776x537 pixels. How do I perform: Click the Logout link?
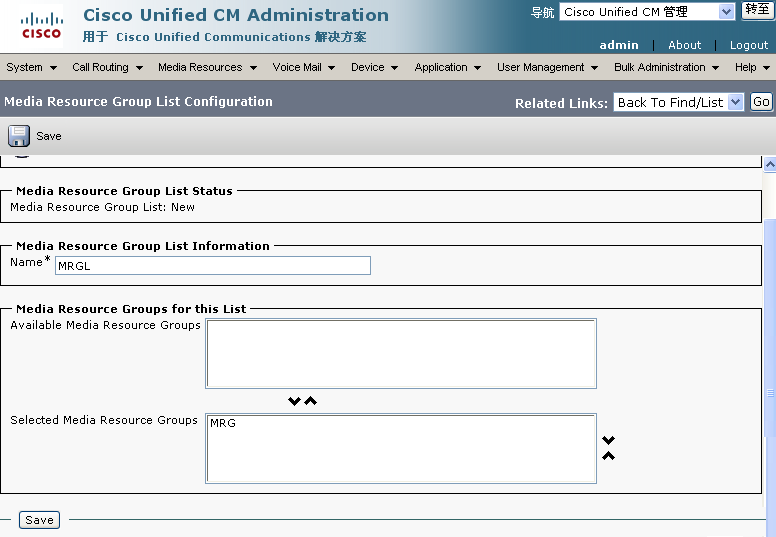pos(749,45)
